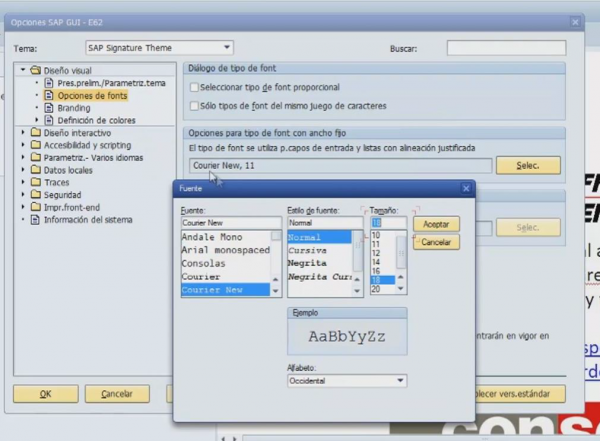Click the Estilo de fuente input field
The image size is (600, 441).
tap(325, 223)
